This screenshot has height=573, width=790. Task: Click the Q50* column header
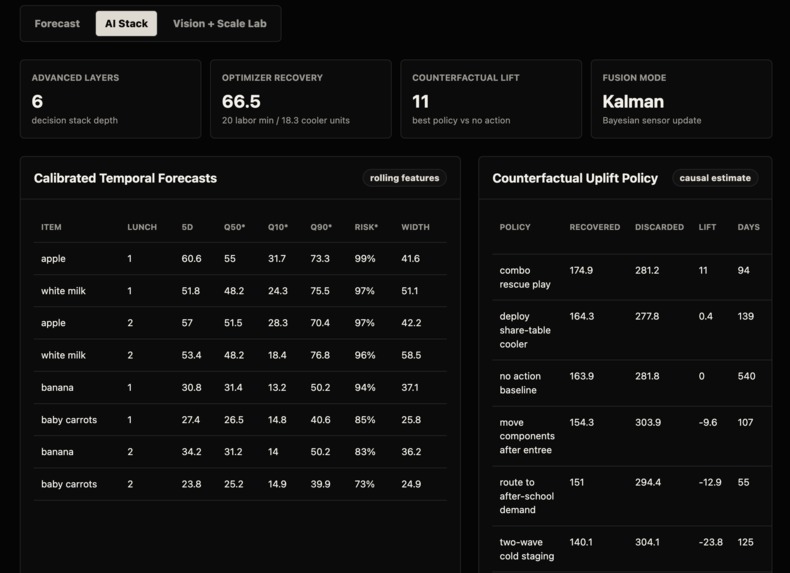click(235, 227)
